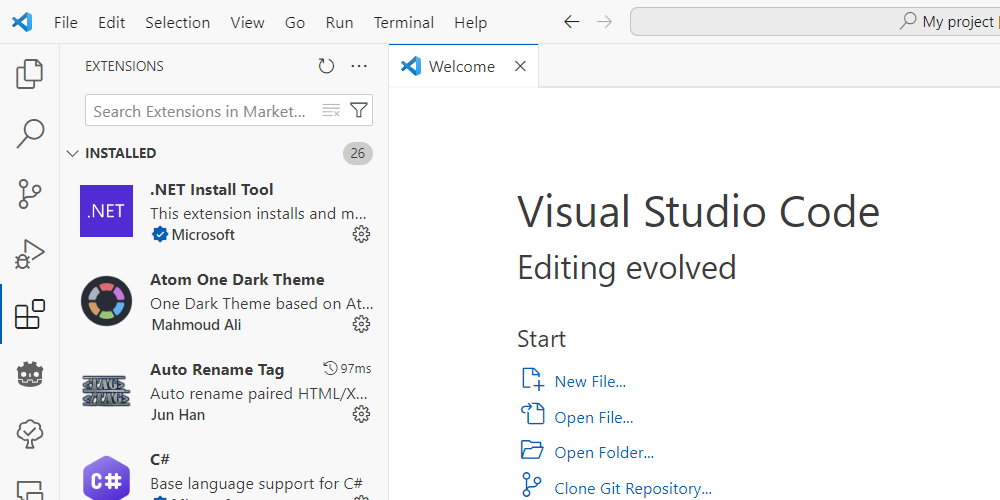Open Run and Debug view

30,254
